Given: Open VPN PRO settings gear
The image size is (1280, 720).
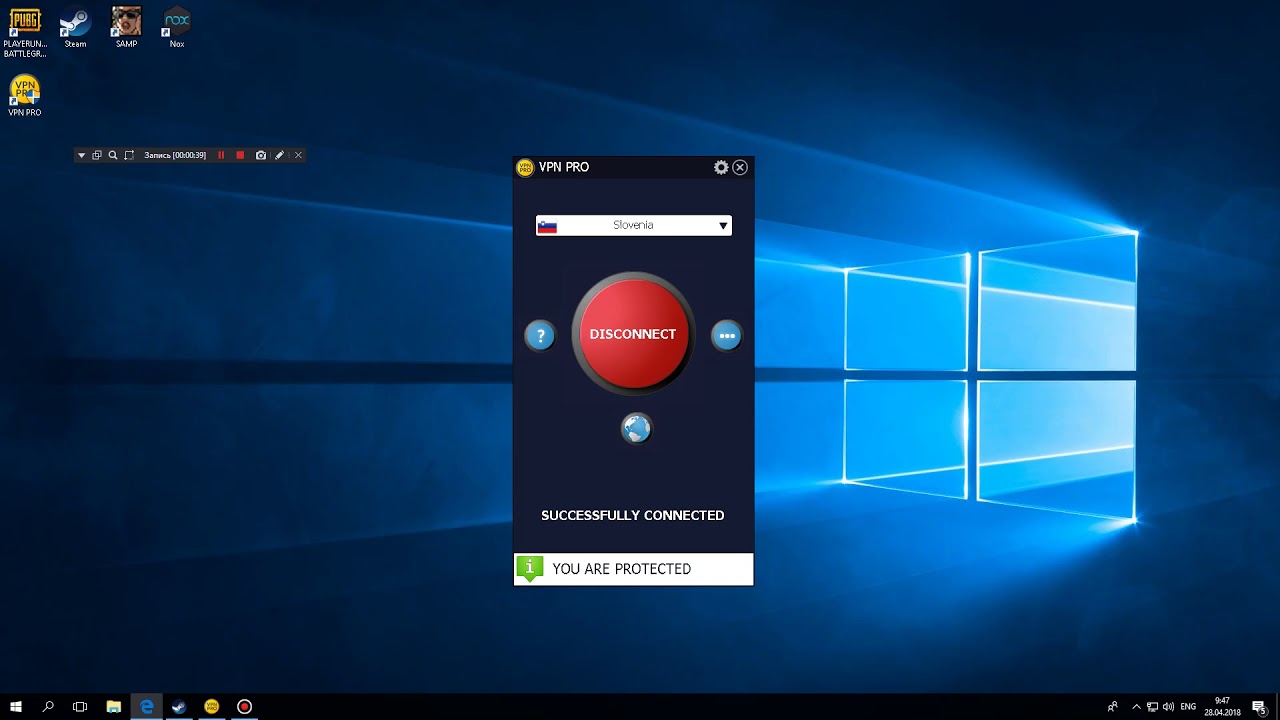Looking at the screenshot, I should point(721,167).
